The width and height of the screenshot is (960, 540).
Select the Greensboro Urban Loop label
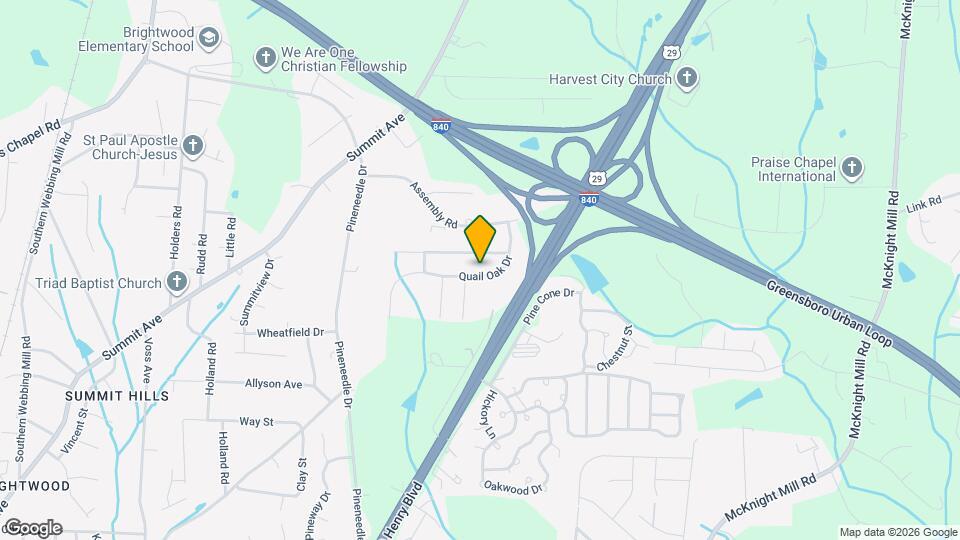tap(829, 313)
